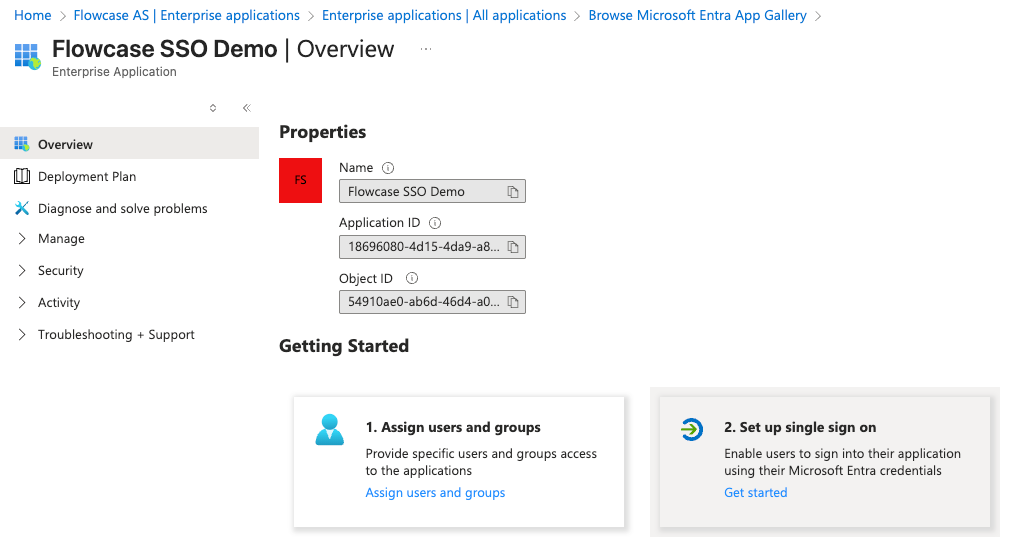Click the Object ID value field
Screen dimensions: 1018x550
pyautogui.click(x=432, y=302)
